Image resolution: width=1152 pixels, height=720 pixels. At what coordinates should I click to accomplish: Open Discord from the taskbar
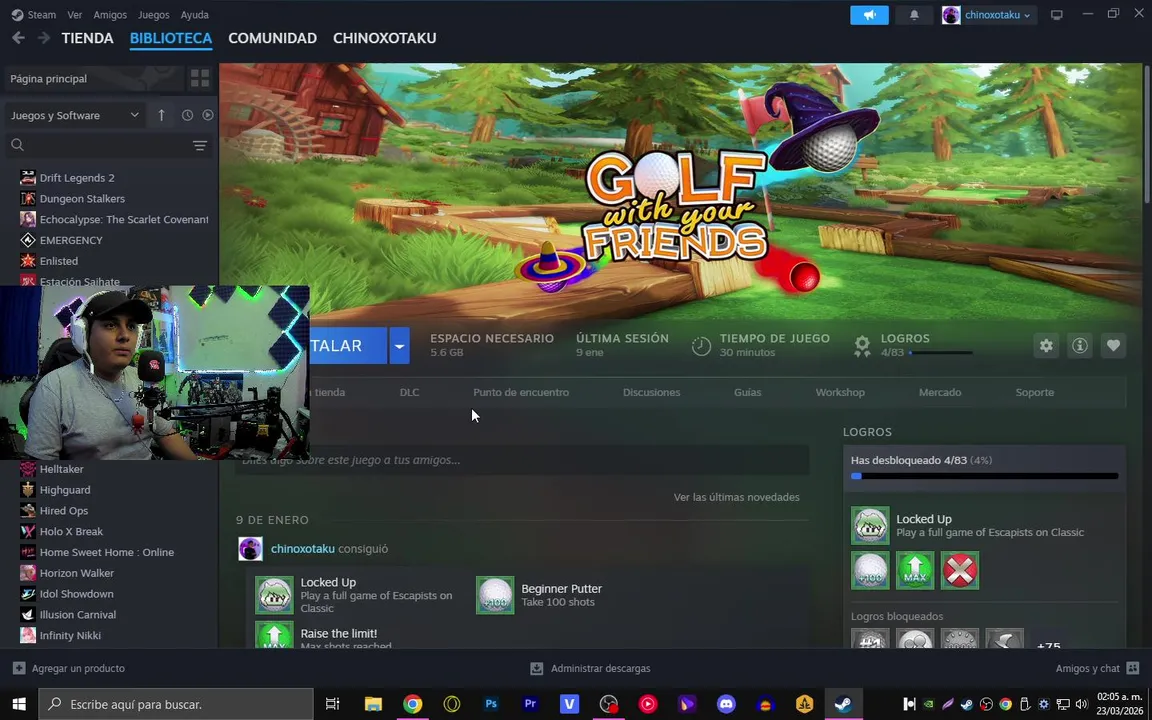(x=726, y=704)
